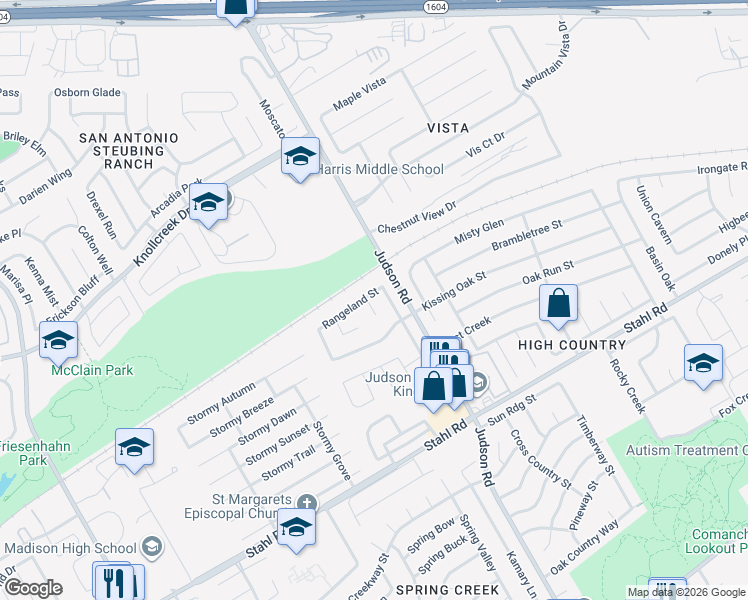
Task: Open the school marker above McClain Park
Action: [x=58, y=340]
